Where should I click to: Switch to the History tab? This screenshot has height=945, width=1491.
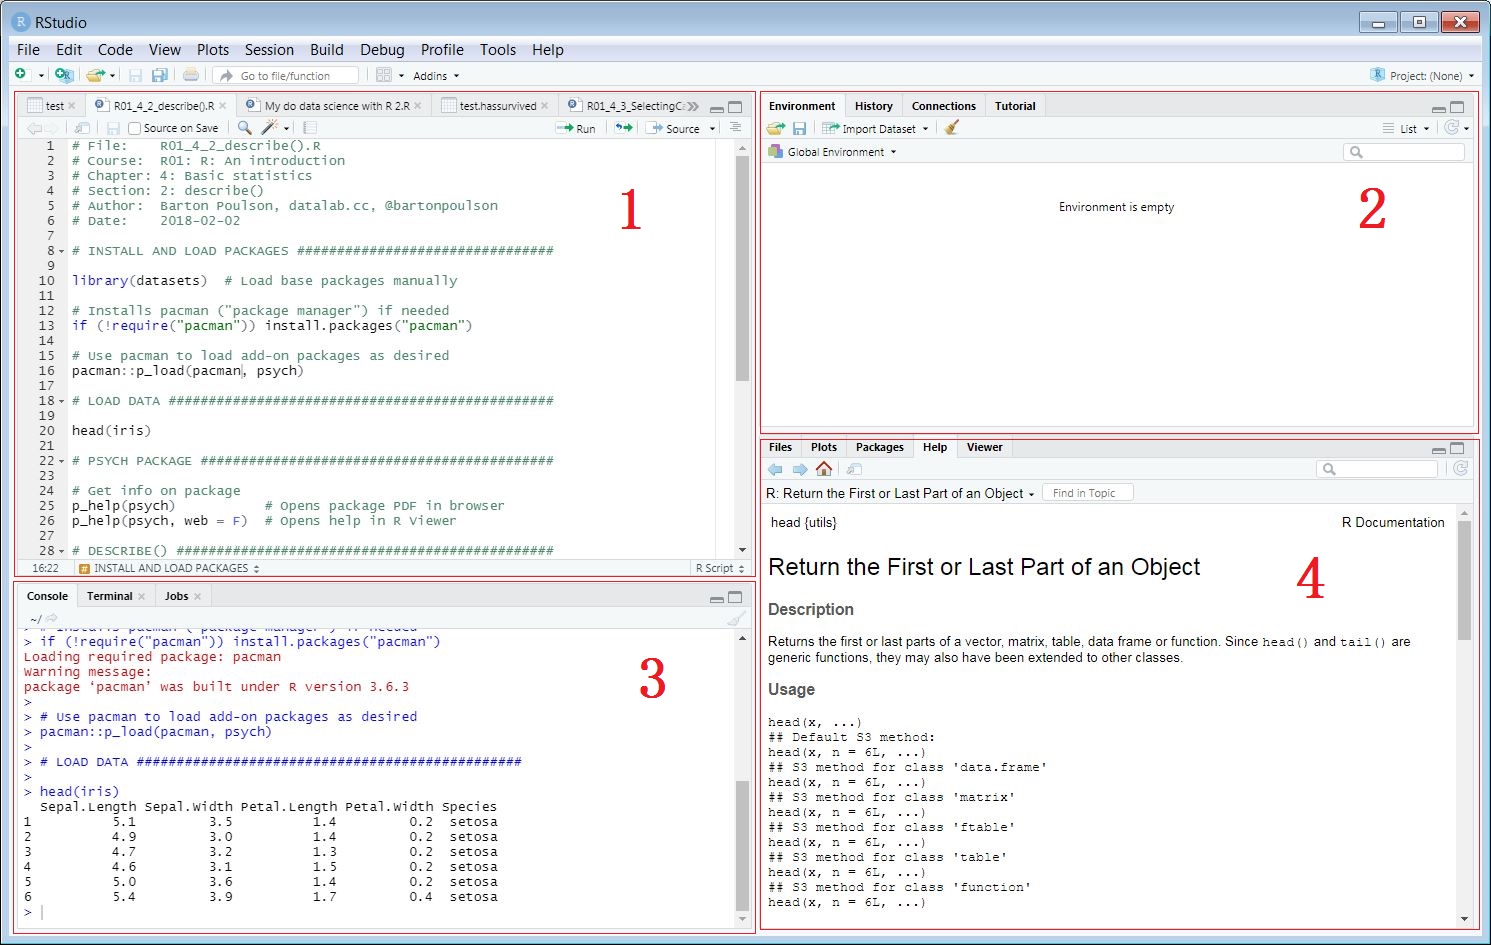pyautogui.click(x=873, y=105)
